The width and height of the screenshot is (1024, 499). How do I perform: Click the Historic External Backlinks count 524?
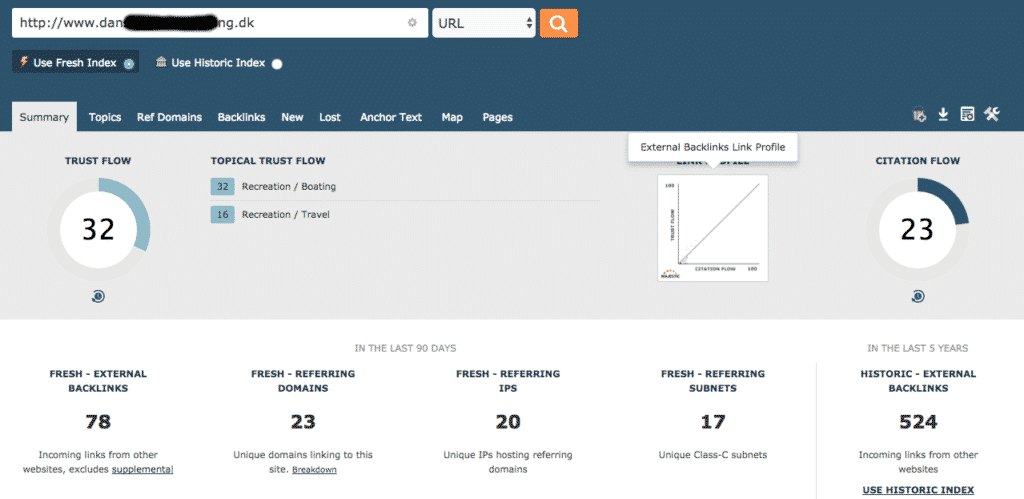point(918,421)
